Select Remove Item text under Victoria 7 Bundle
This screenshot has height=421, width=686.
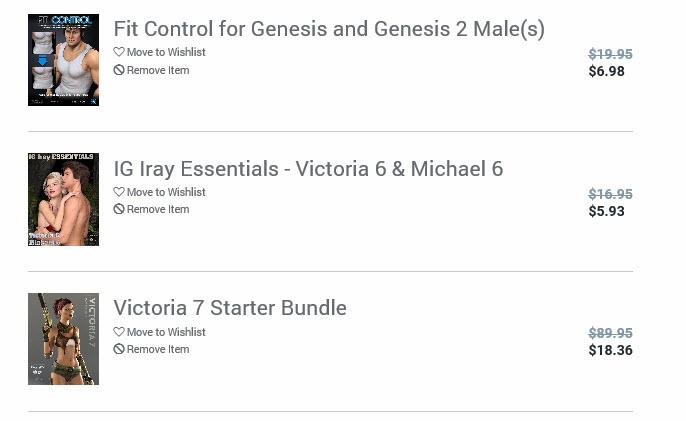coord(158,350)
